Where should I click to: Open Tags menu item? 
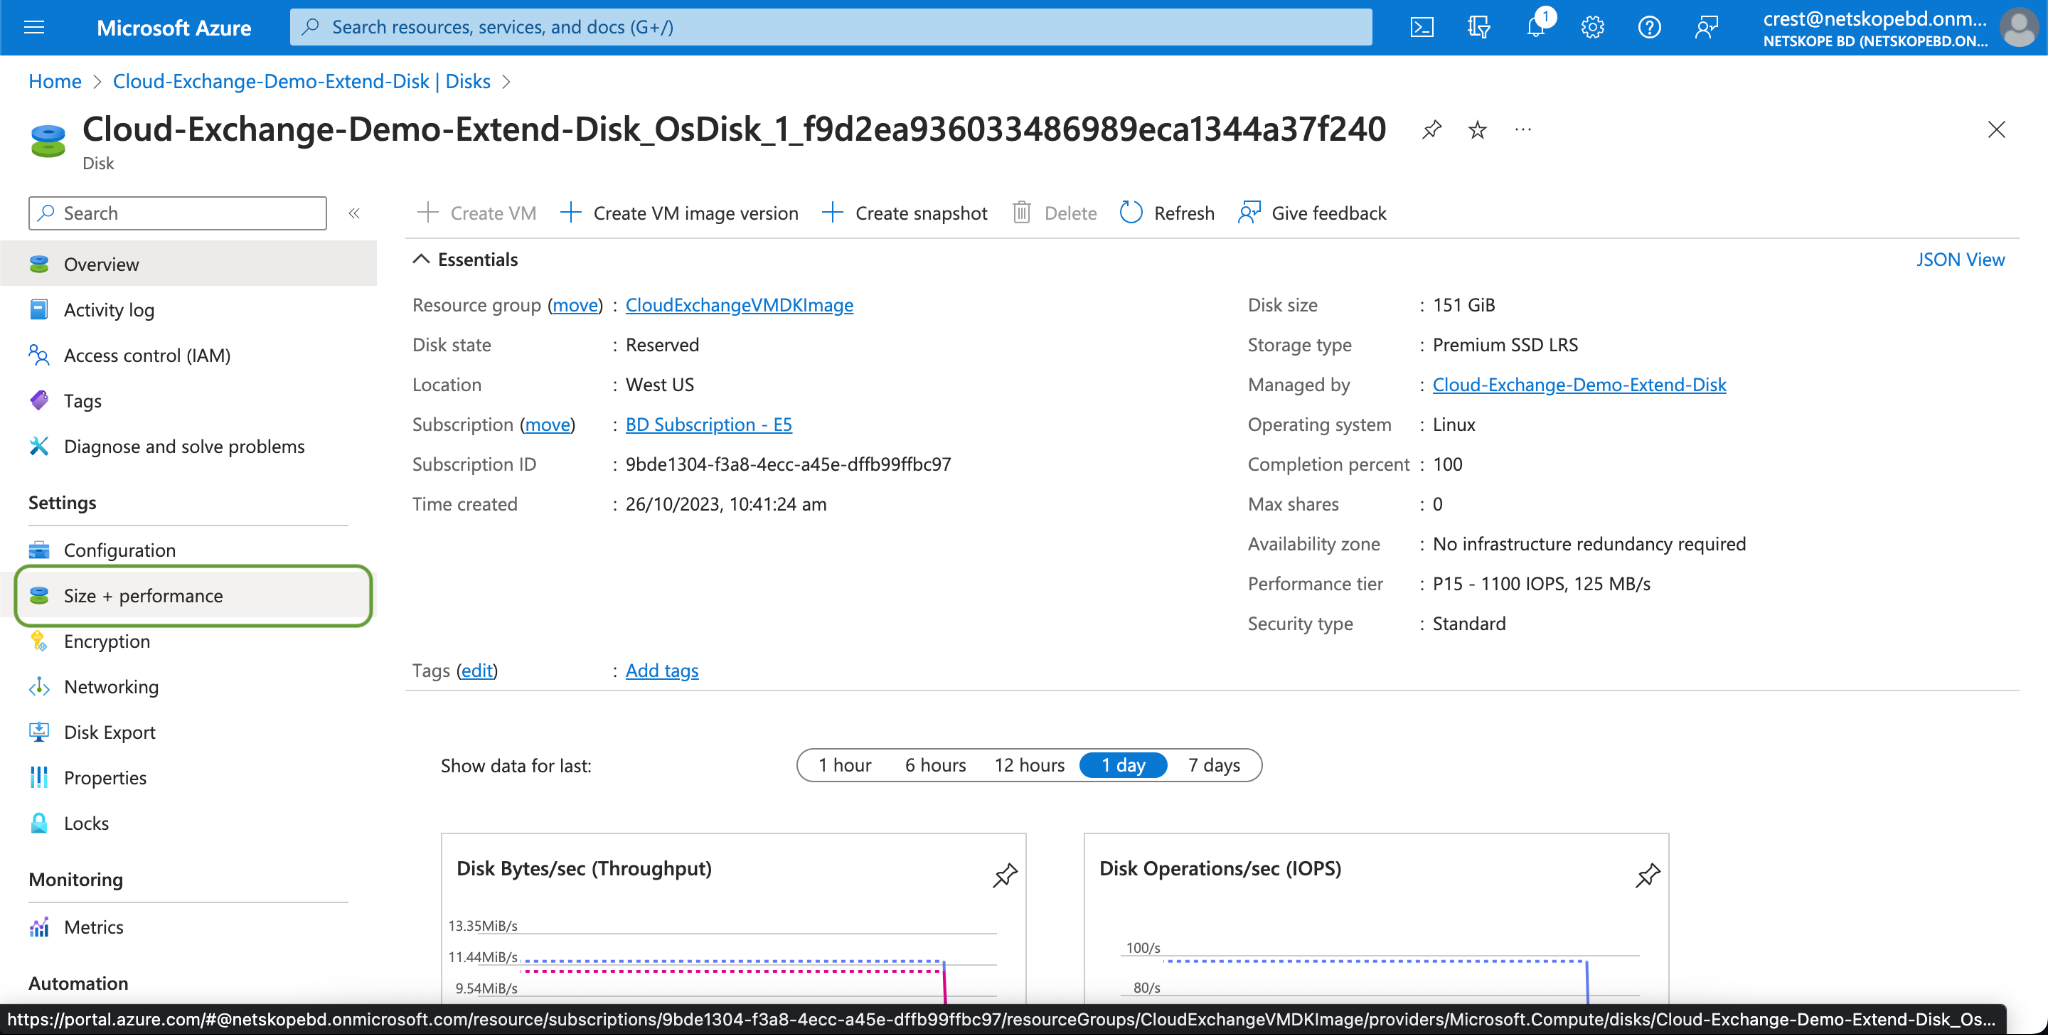click(x=188, y=401)
